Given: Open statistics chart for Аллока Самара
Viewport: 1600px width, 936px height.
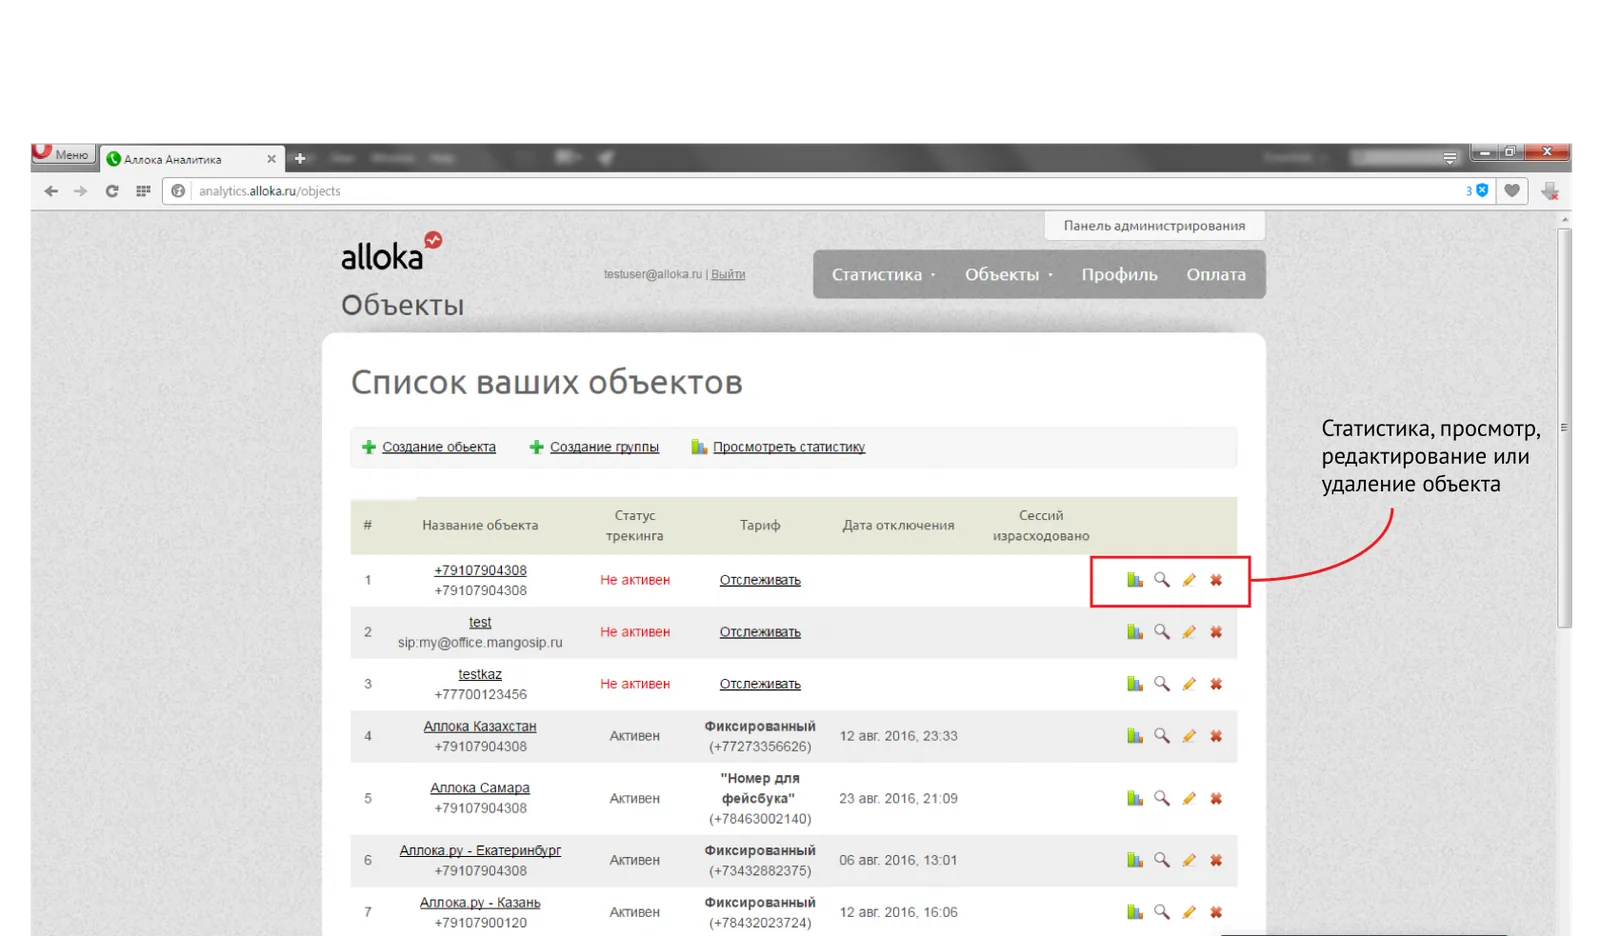Looking at the screenshot, I should point(1134,798).
